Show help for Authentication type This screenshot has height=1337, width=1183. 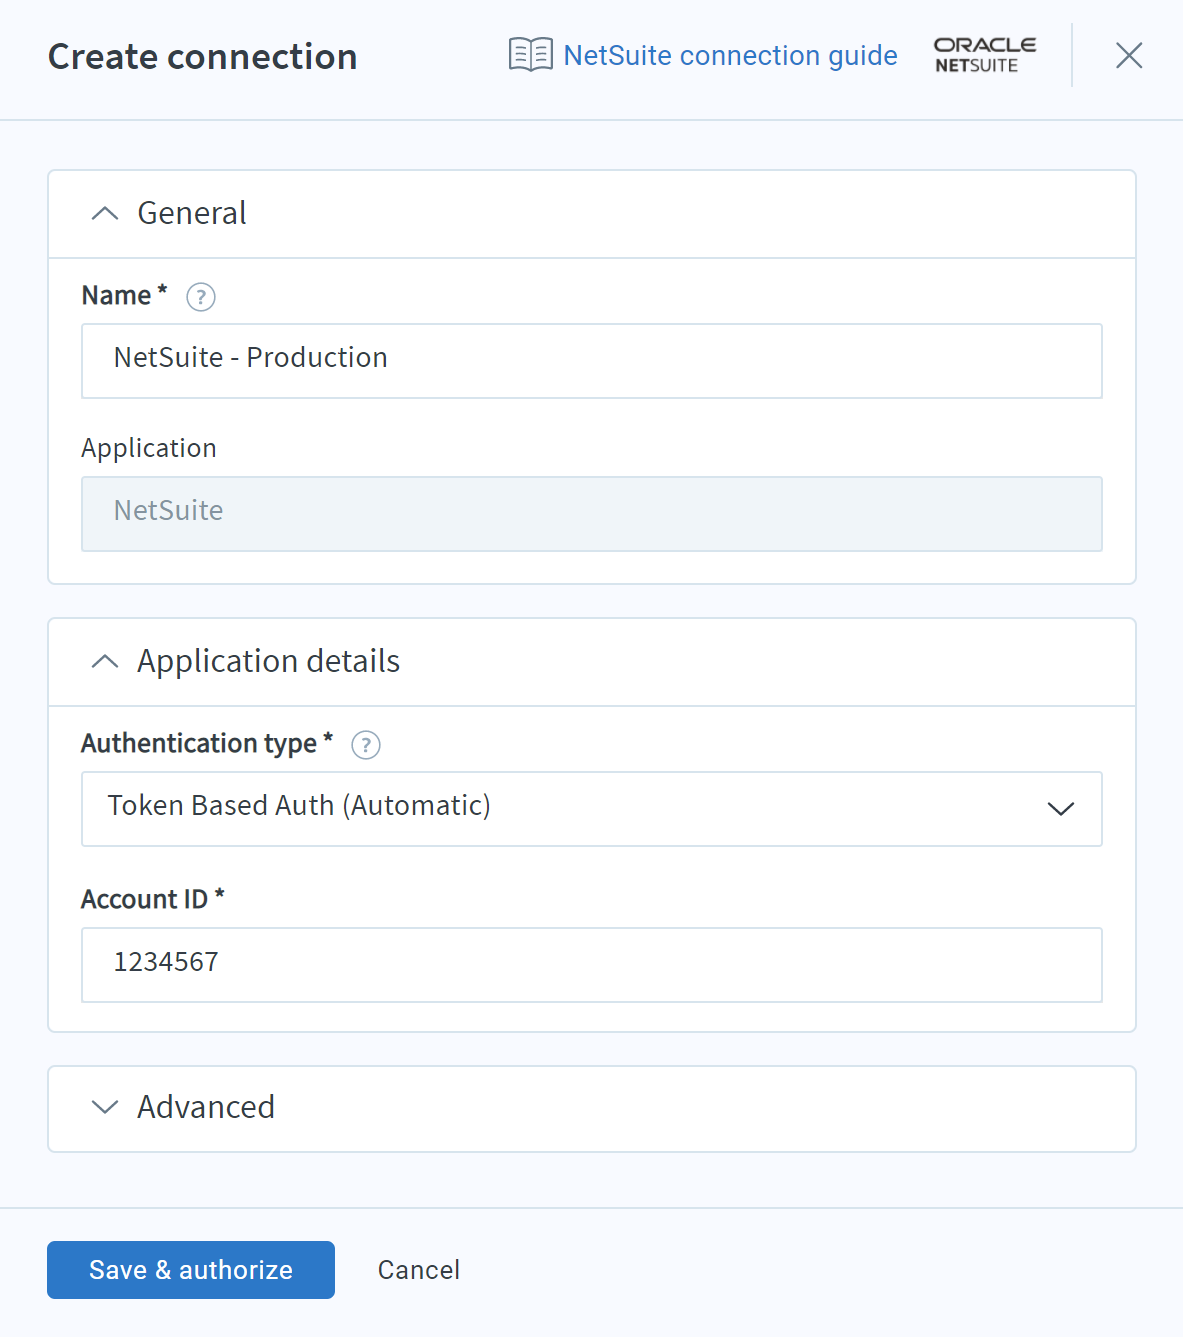click(x=366, y=745)
